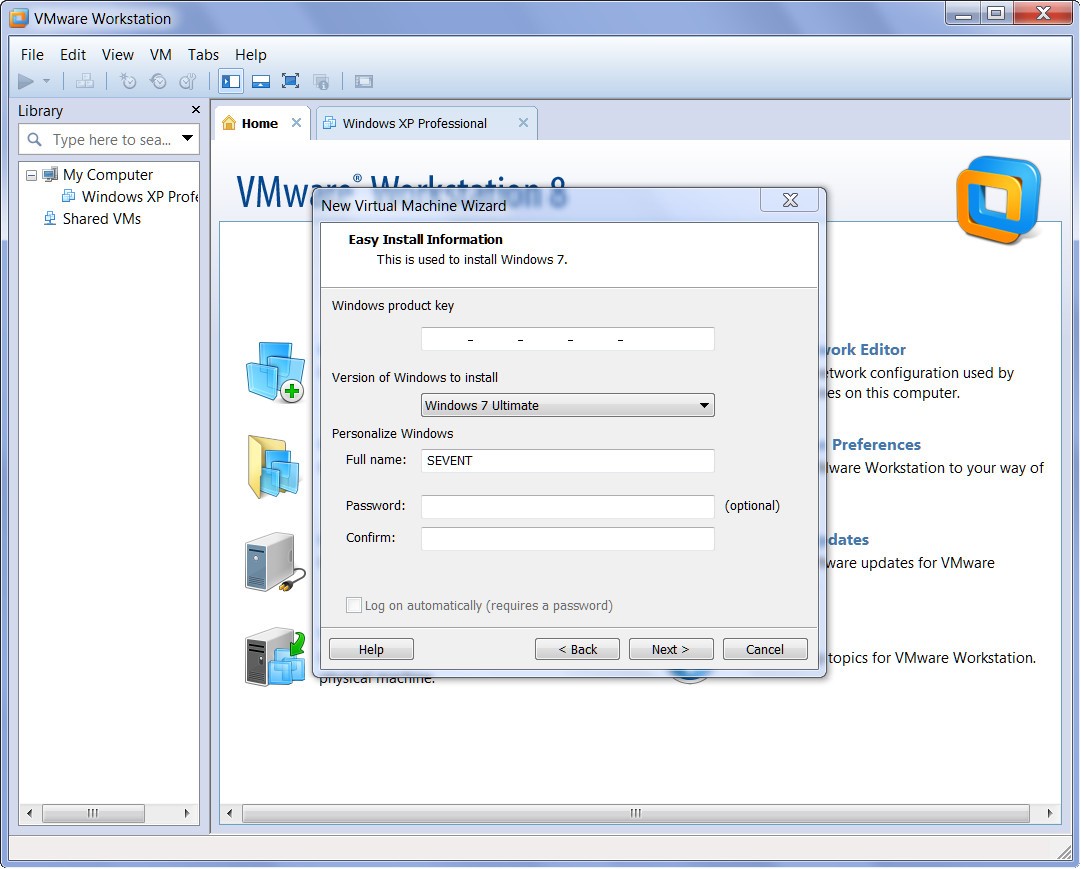
Task: Click the Home page scrollbar right arrow
Action: pyautogui.click(x=1049, y=813)
